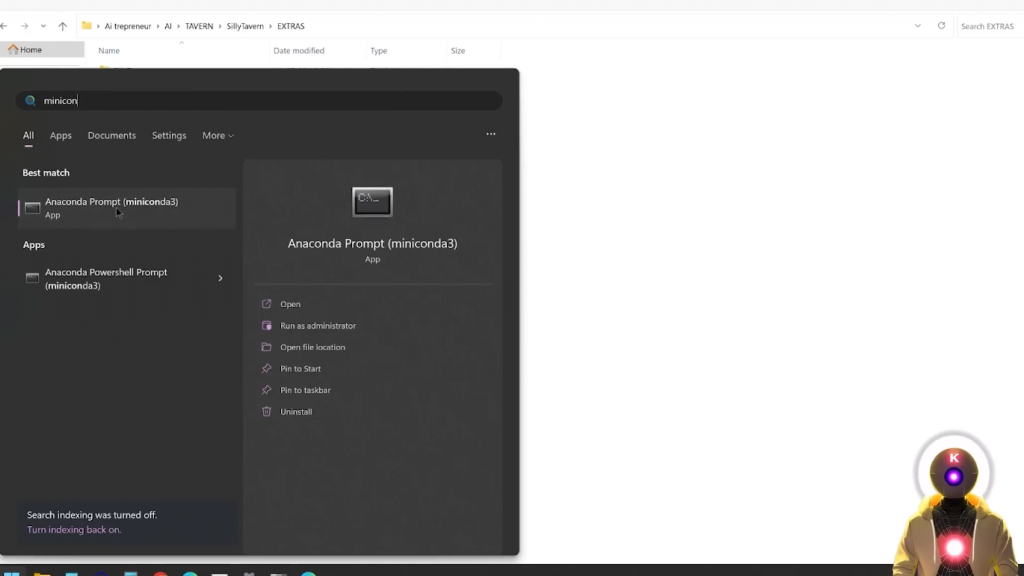
Task: Click 'AI' segment in the address path
Action: [x=168, y=26]
